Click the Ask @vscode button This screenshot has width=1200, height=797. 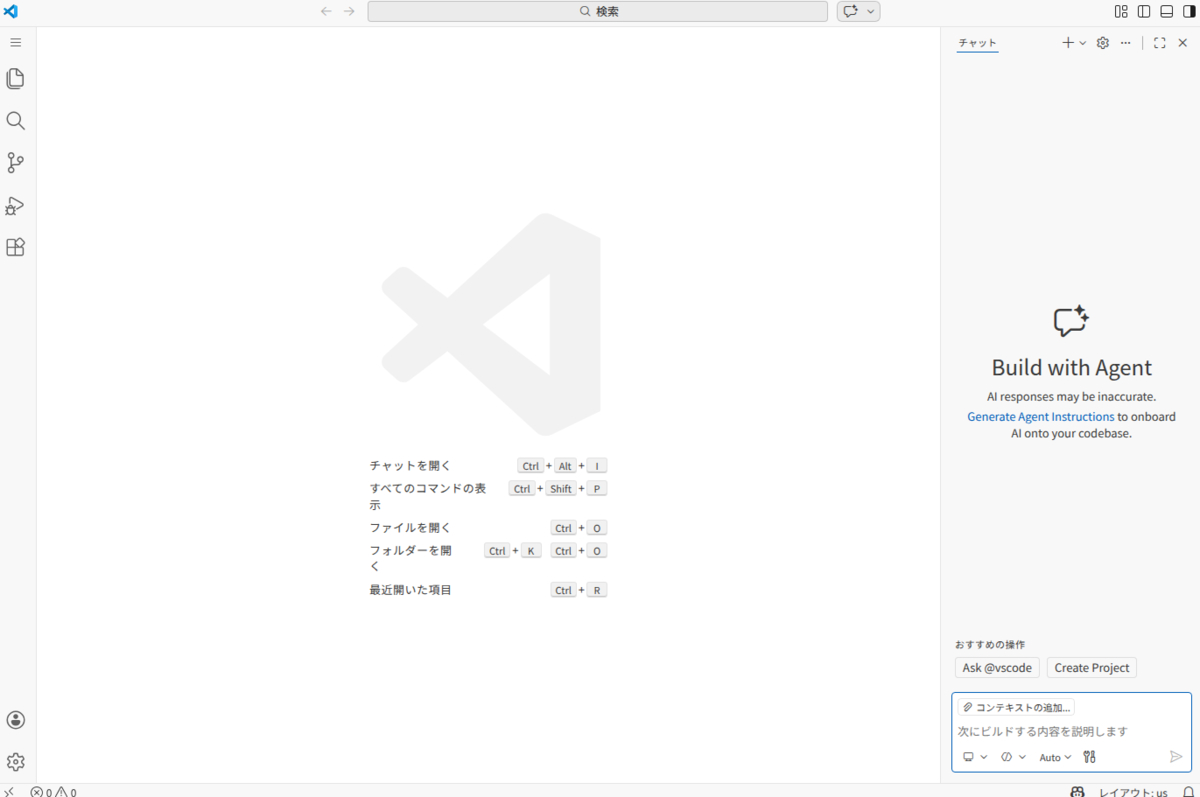tap(997, 667)
